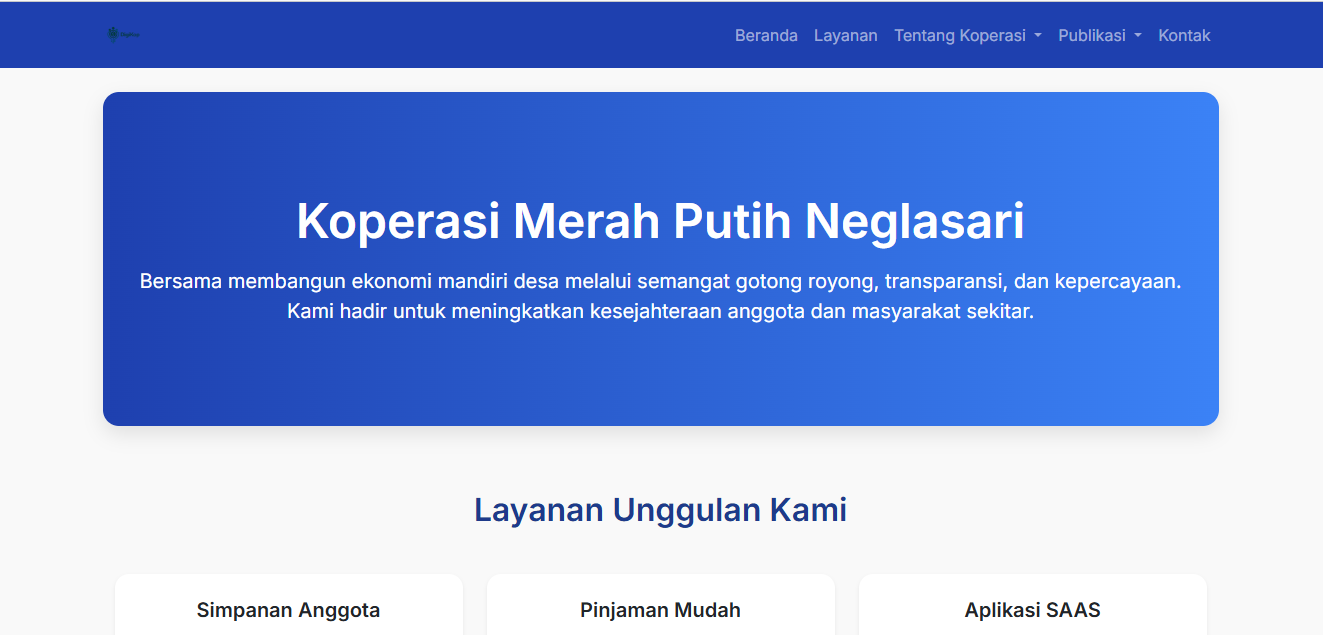The width and height of the screenshot is (1323, 635).
Task: Click the Layanan Unggulan Kami section heading
Action: [660, 510]
